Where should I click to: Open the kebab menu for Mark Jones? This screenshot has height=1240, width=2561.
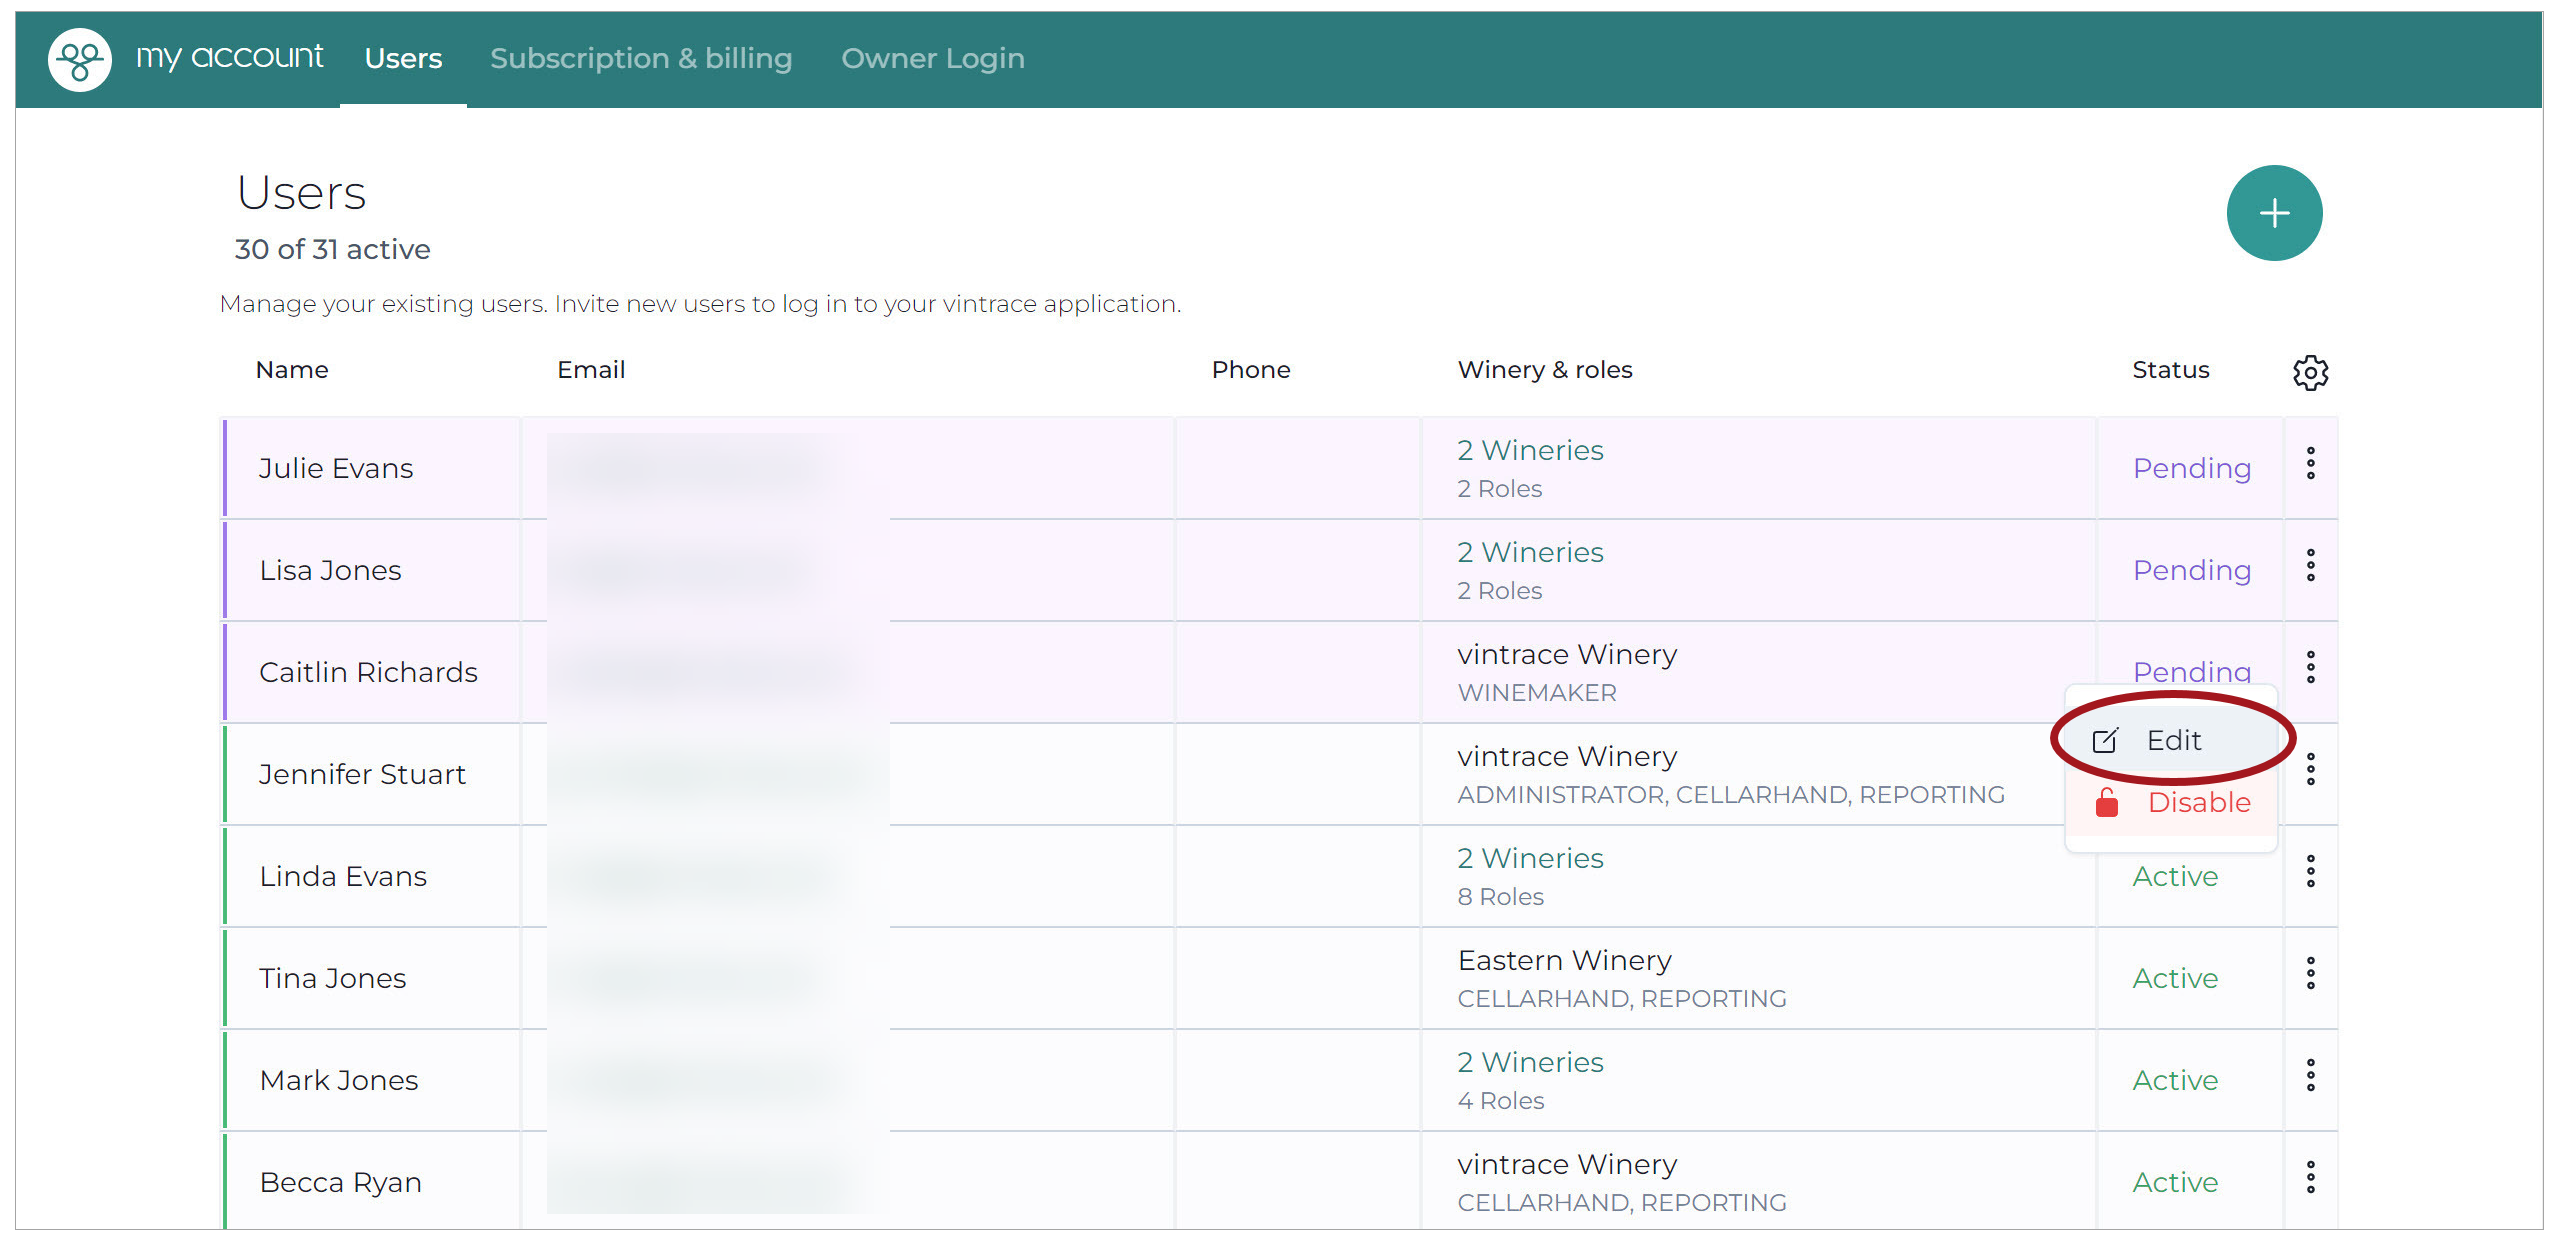pos(2310,1076)
